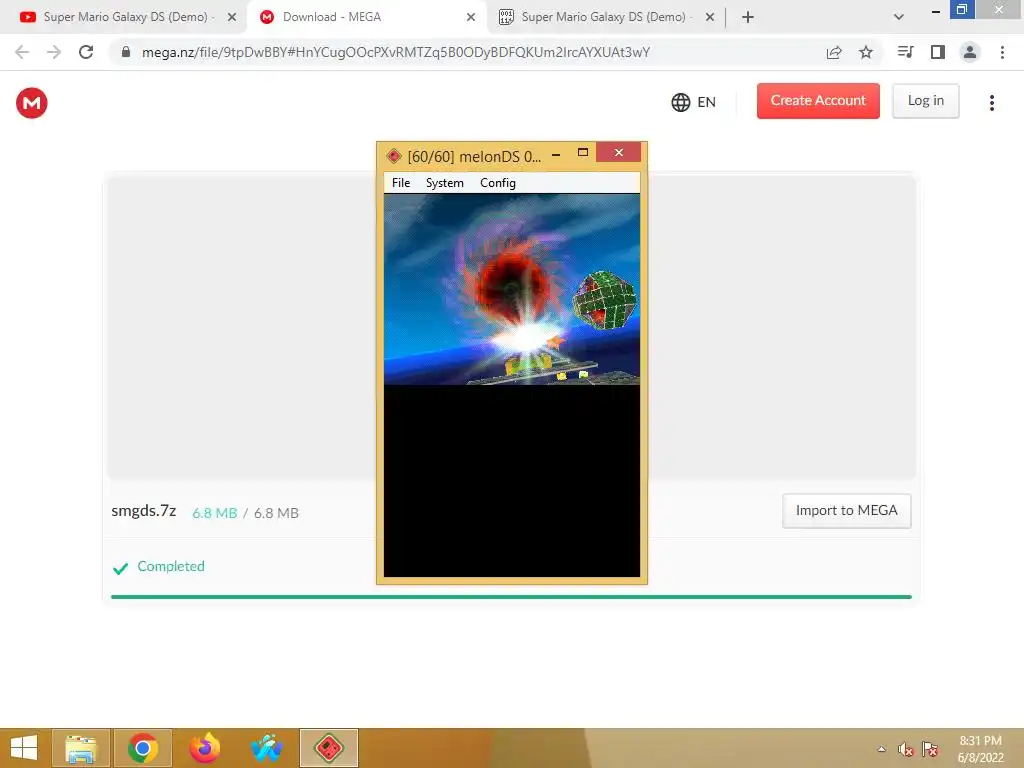Click Import to MEGA button

(846, 511)
